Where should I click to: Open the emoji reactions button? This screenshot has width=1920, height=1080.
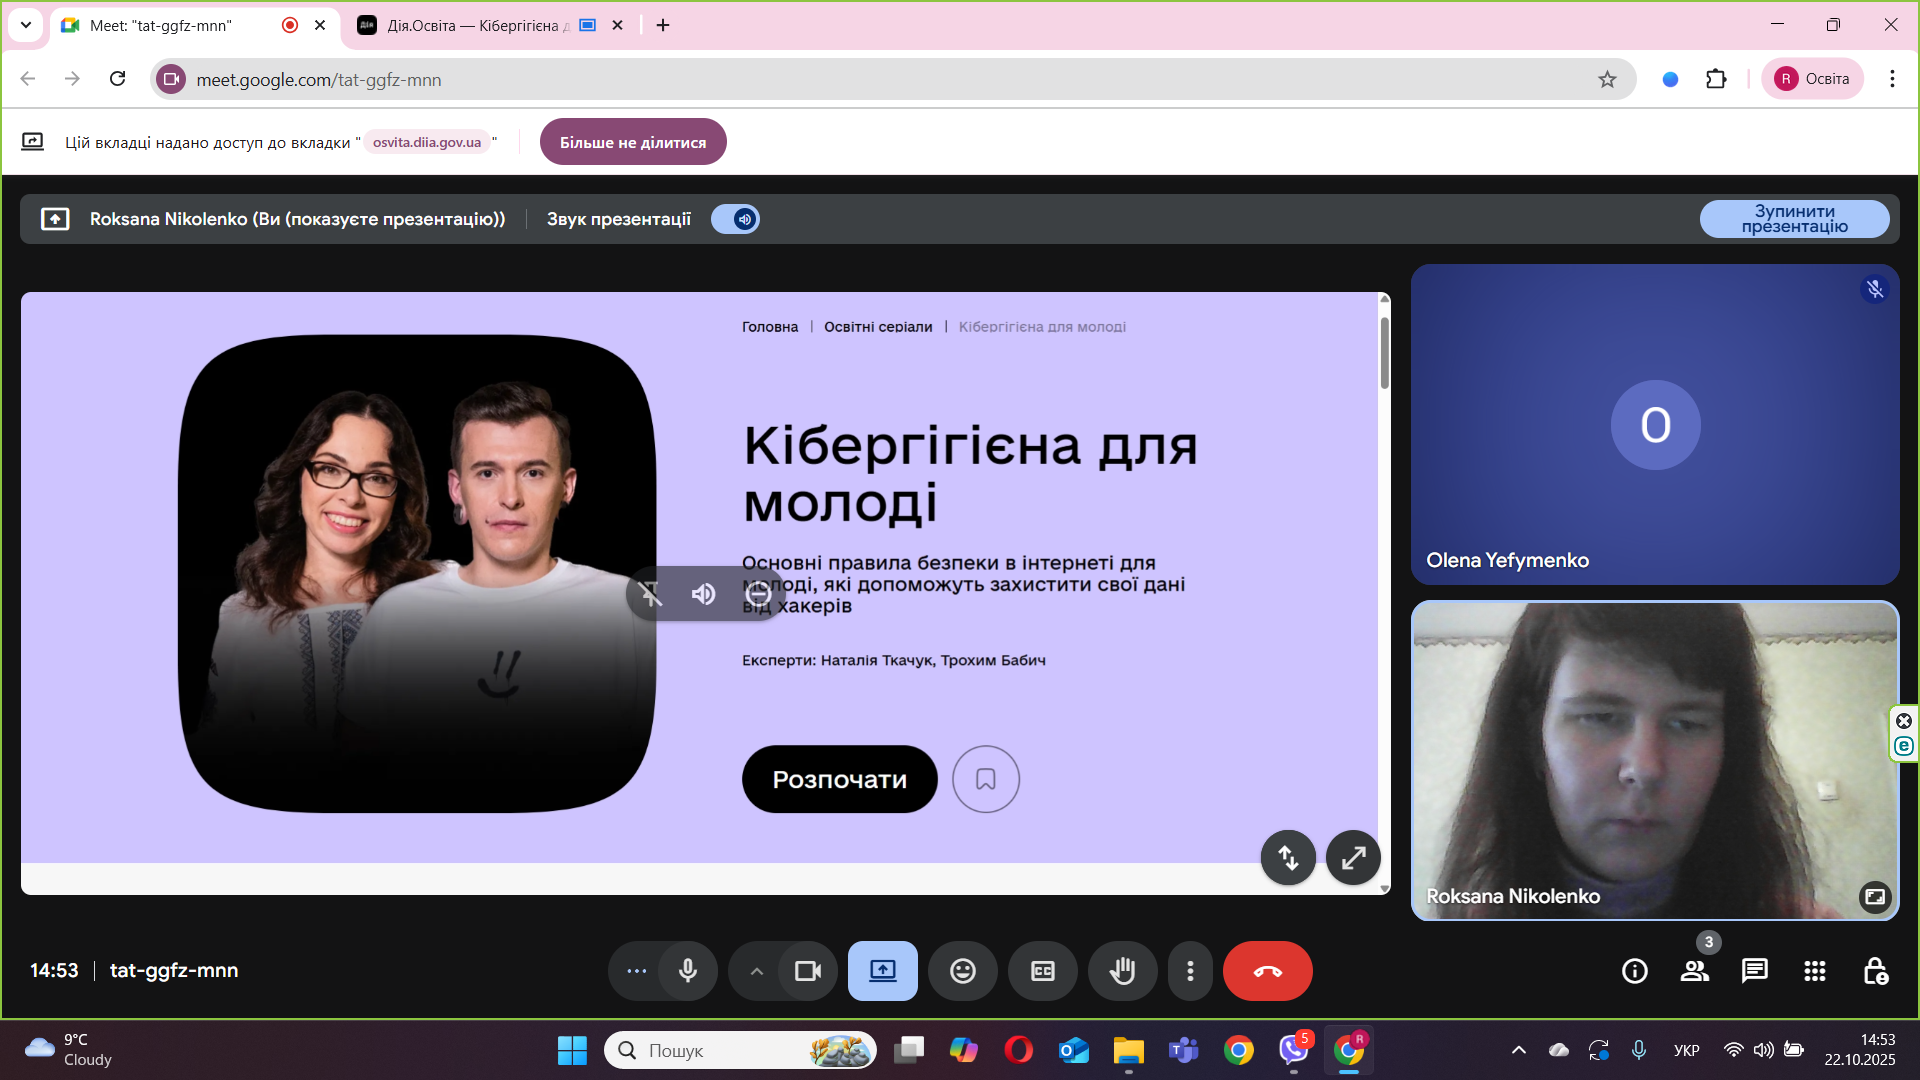[962, 971]
